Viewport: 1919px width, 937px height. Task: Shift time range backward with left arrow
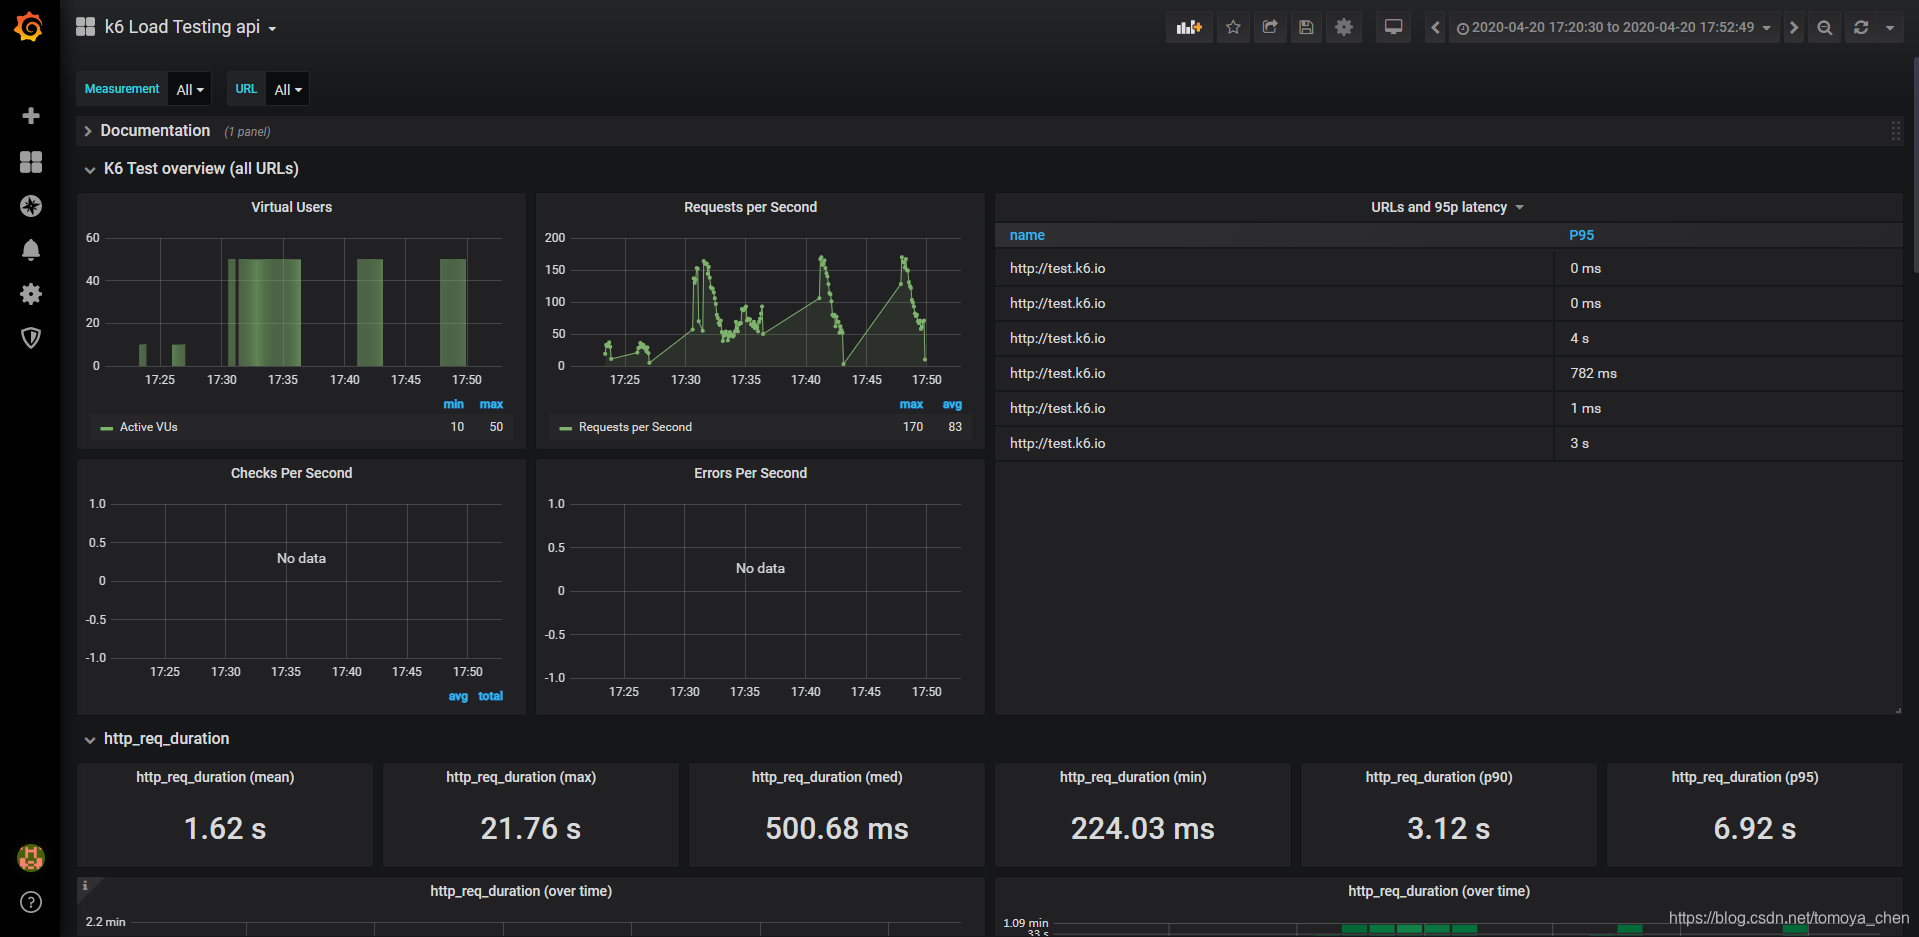point(1435,27)
